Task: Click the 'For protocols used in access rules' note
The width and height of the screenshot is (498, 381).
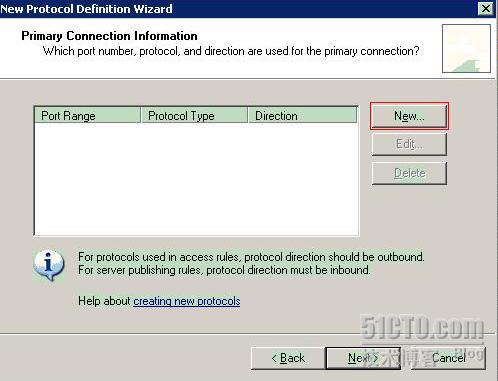Action: [251, 257]
